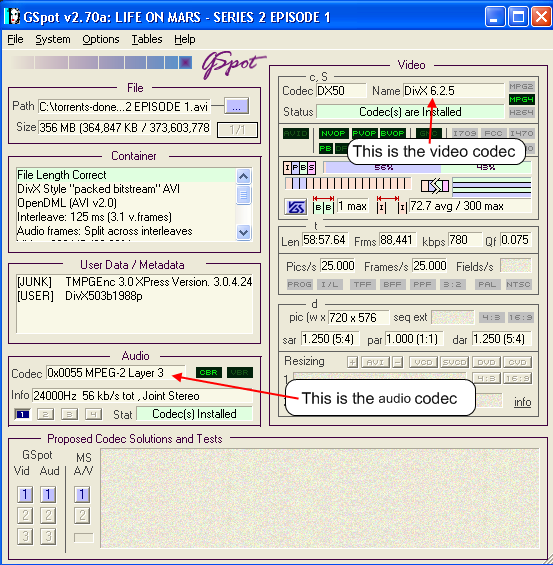Click the PROG scan indicator
This screenshot has width=553, height=565.
[299, 285]
